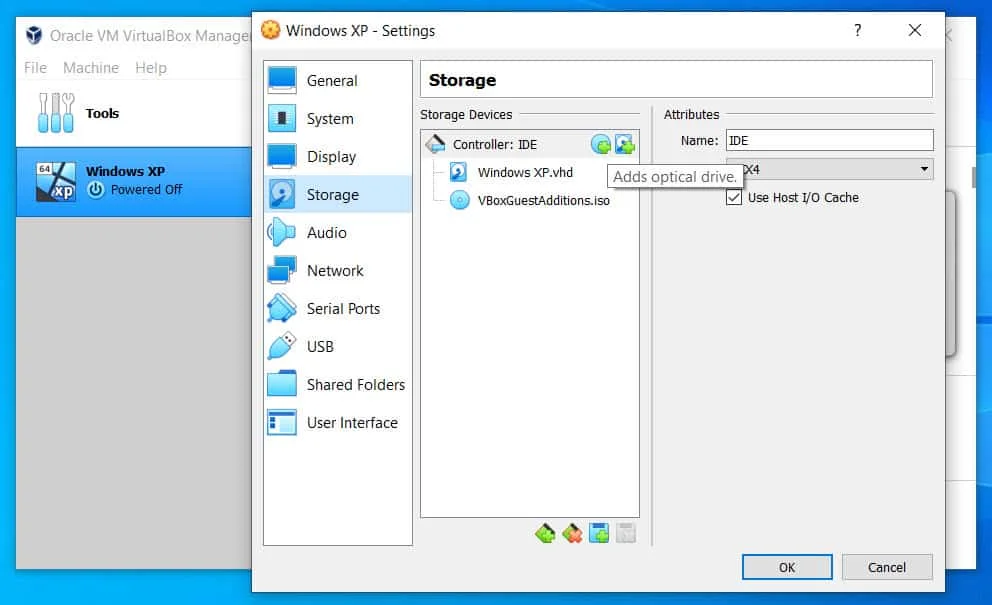Open the Audio settings category
The width and height of the screenshot is (992, 605).
(337, 232)
